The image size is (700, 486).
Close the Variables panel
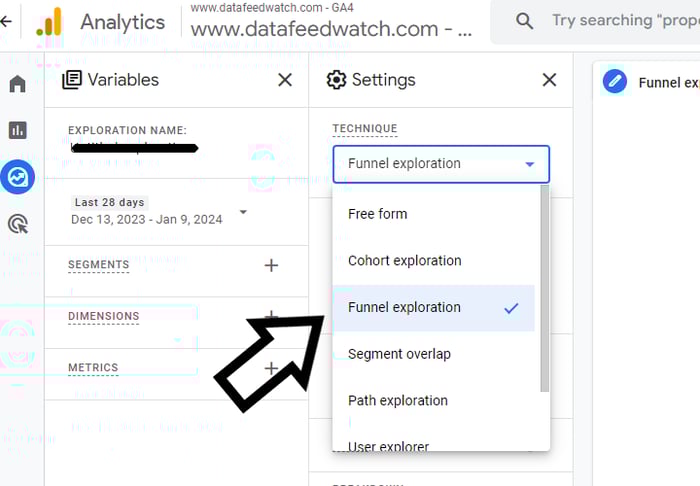click(x=285, y=80)
